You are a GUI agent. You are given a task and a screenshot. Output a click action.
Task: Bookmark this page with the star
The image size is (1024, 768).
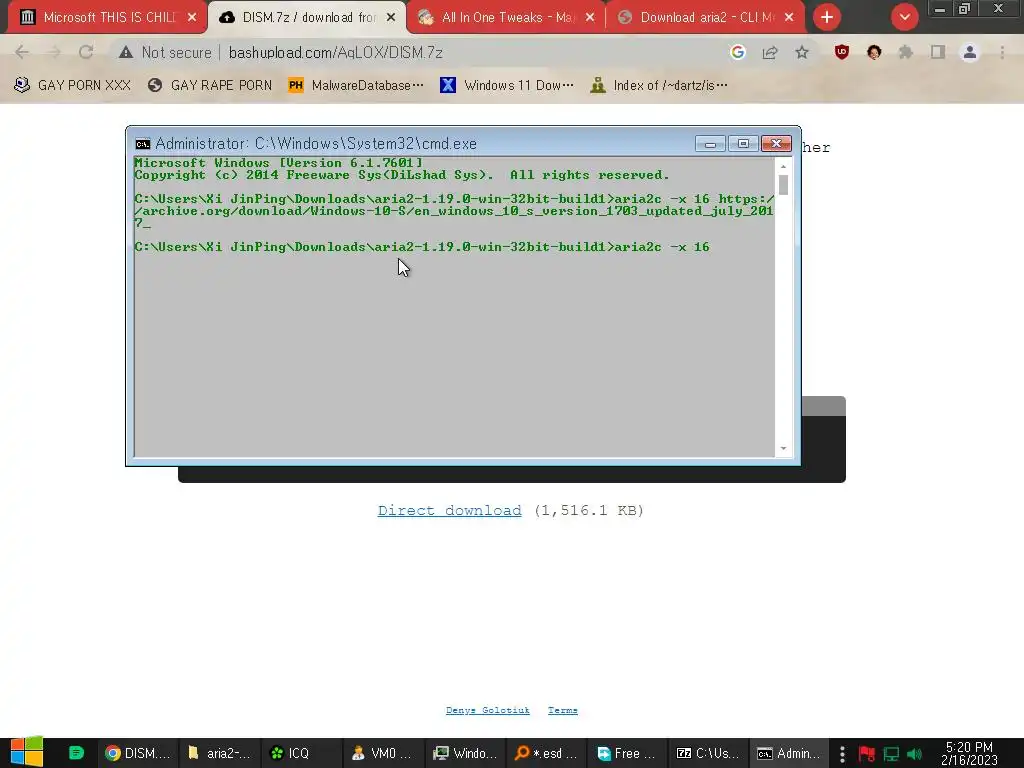pyautogui.click(x=802, y=52)
